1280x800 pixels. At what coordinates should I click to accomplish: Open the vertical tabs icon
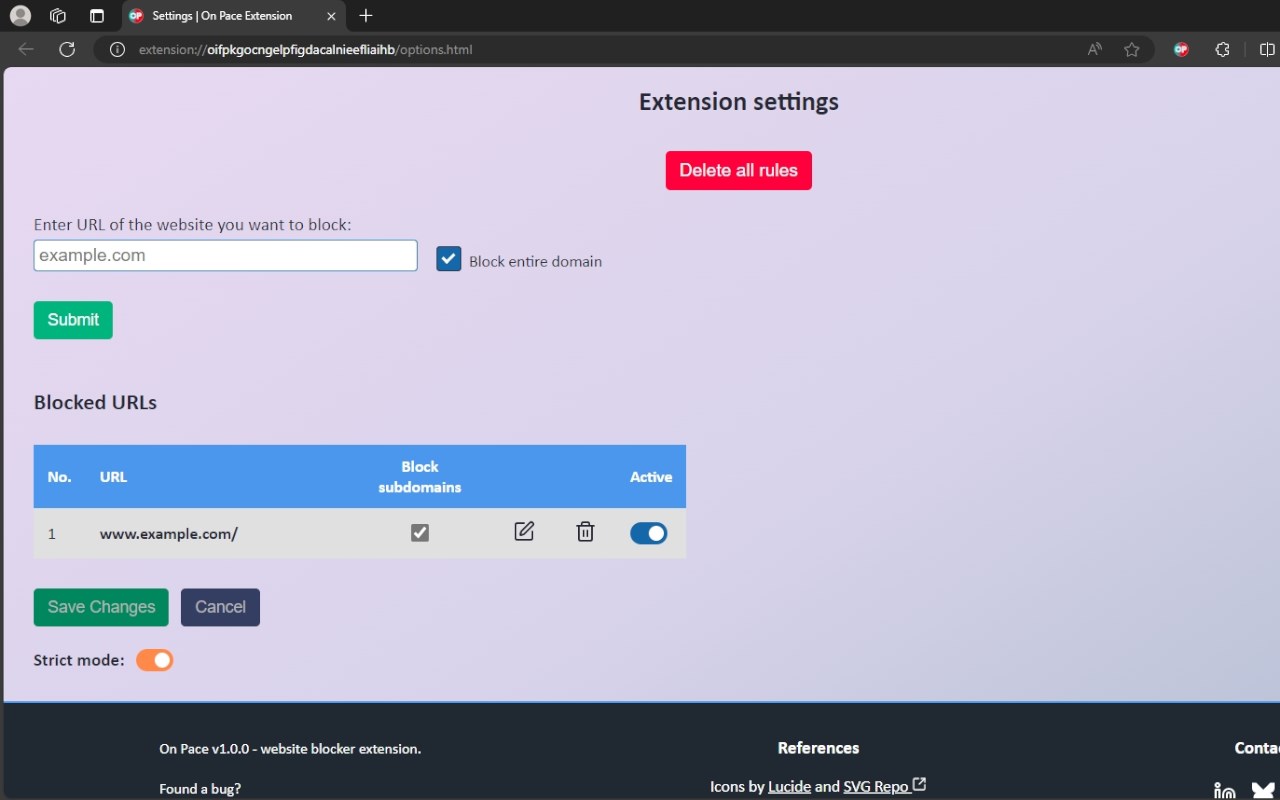pyautogui.click(x=96, y=15)
